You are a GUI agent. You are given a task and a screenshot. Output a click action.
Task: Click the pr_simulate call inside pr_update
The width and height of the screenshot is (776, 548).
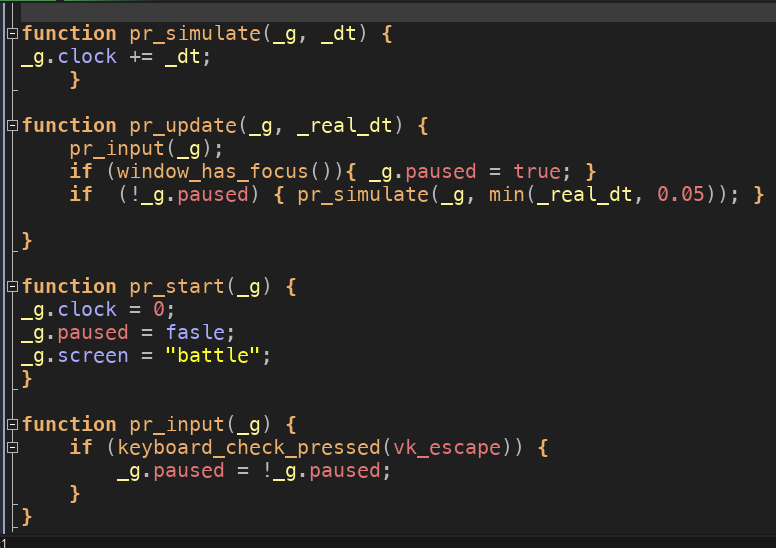[363, 195]
